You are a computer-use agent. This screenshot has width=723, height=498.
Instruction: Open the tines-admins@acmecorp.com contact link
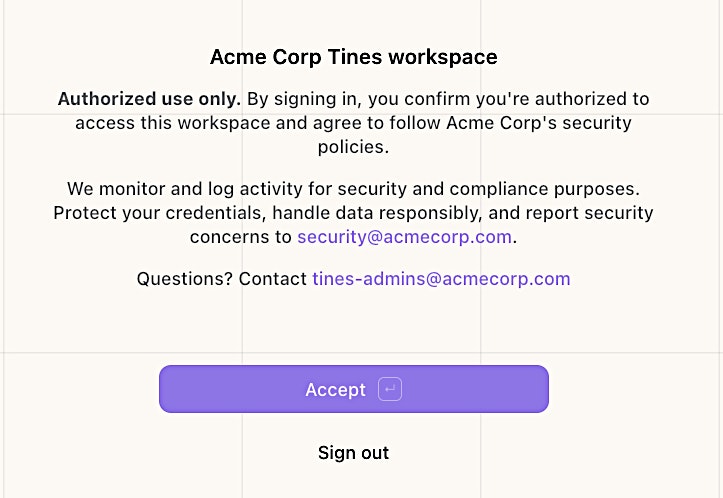pos(441,279)
